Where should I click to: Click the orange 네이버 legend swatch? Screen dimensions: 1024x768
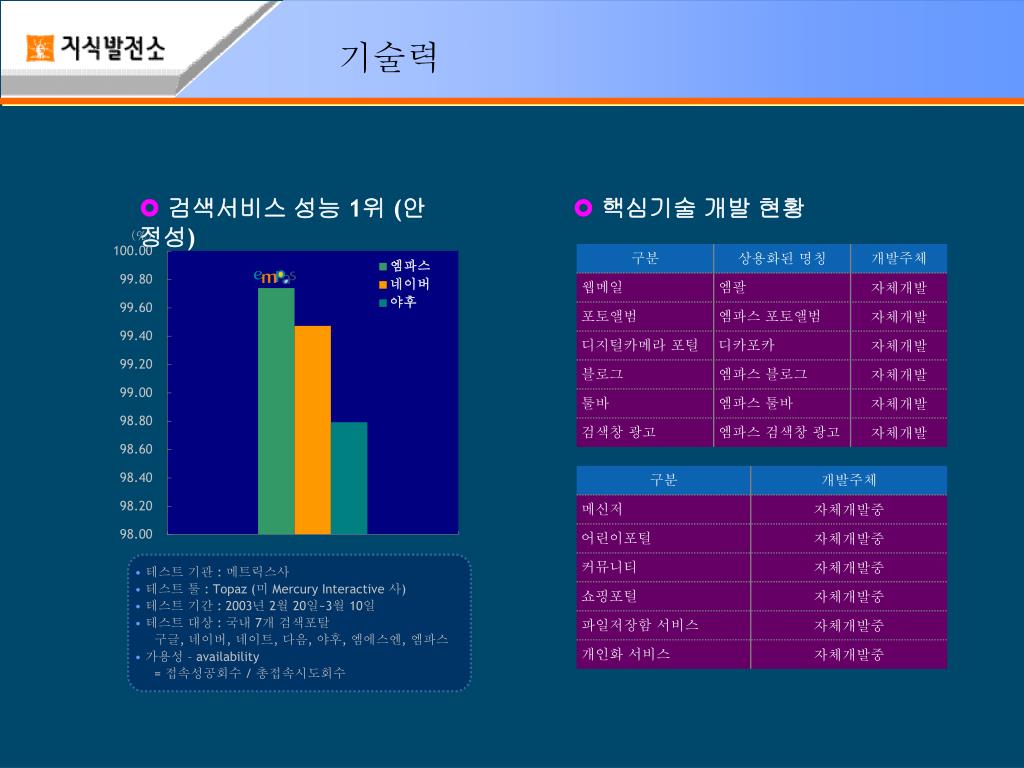coord(383,285)
